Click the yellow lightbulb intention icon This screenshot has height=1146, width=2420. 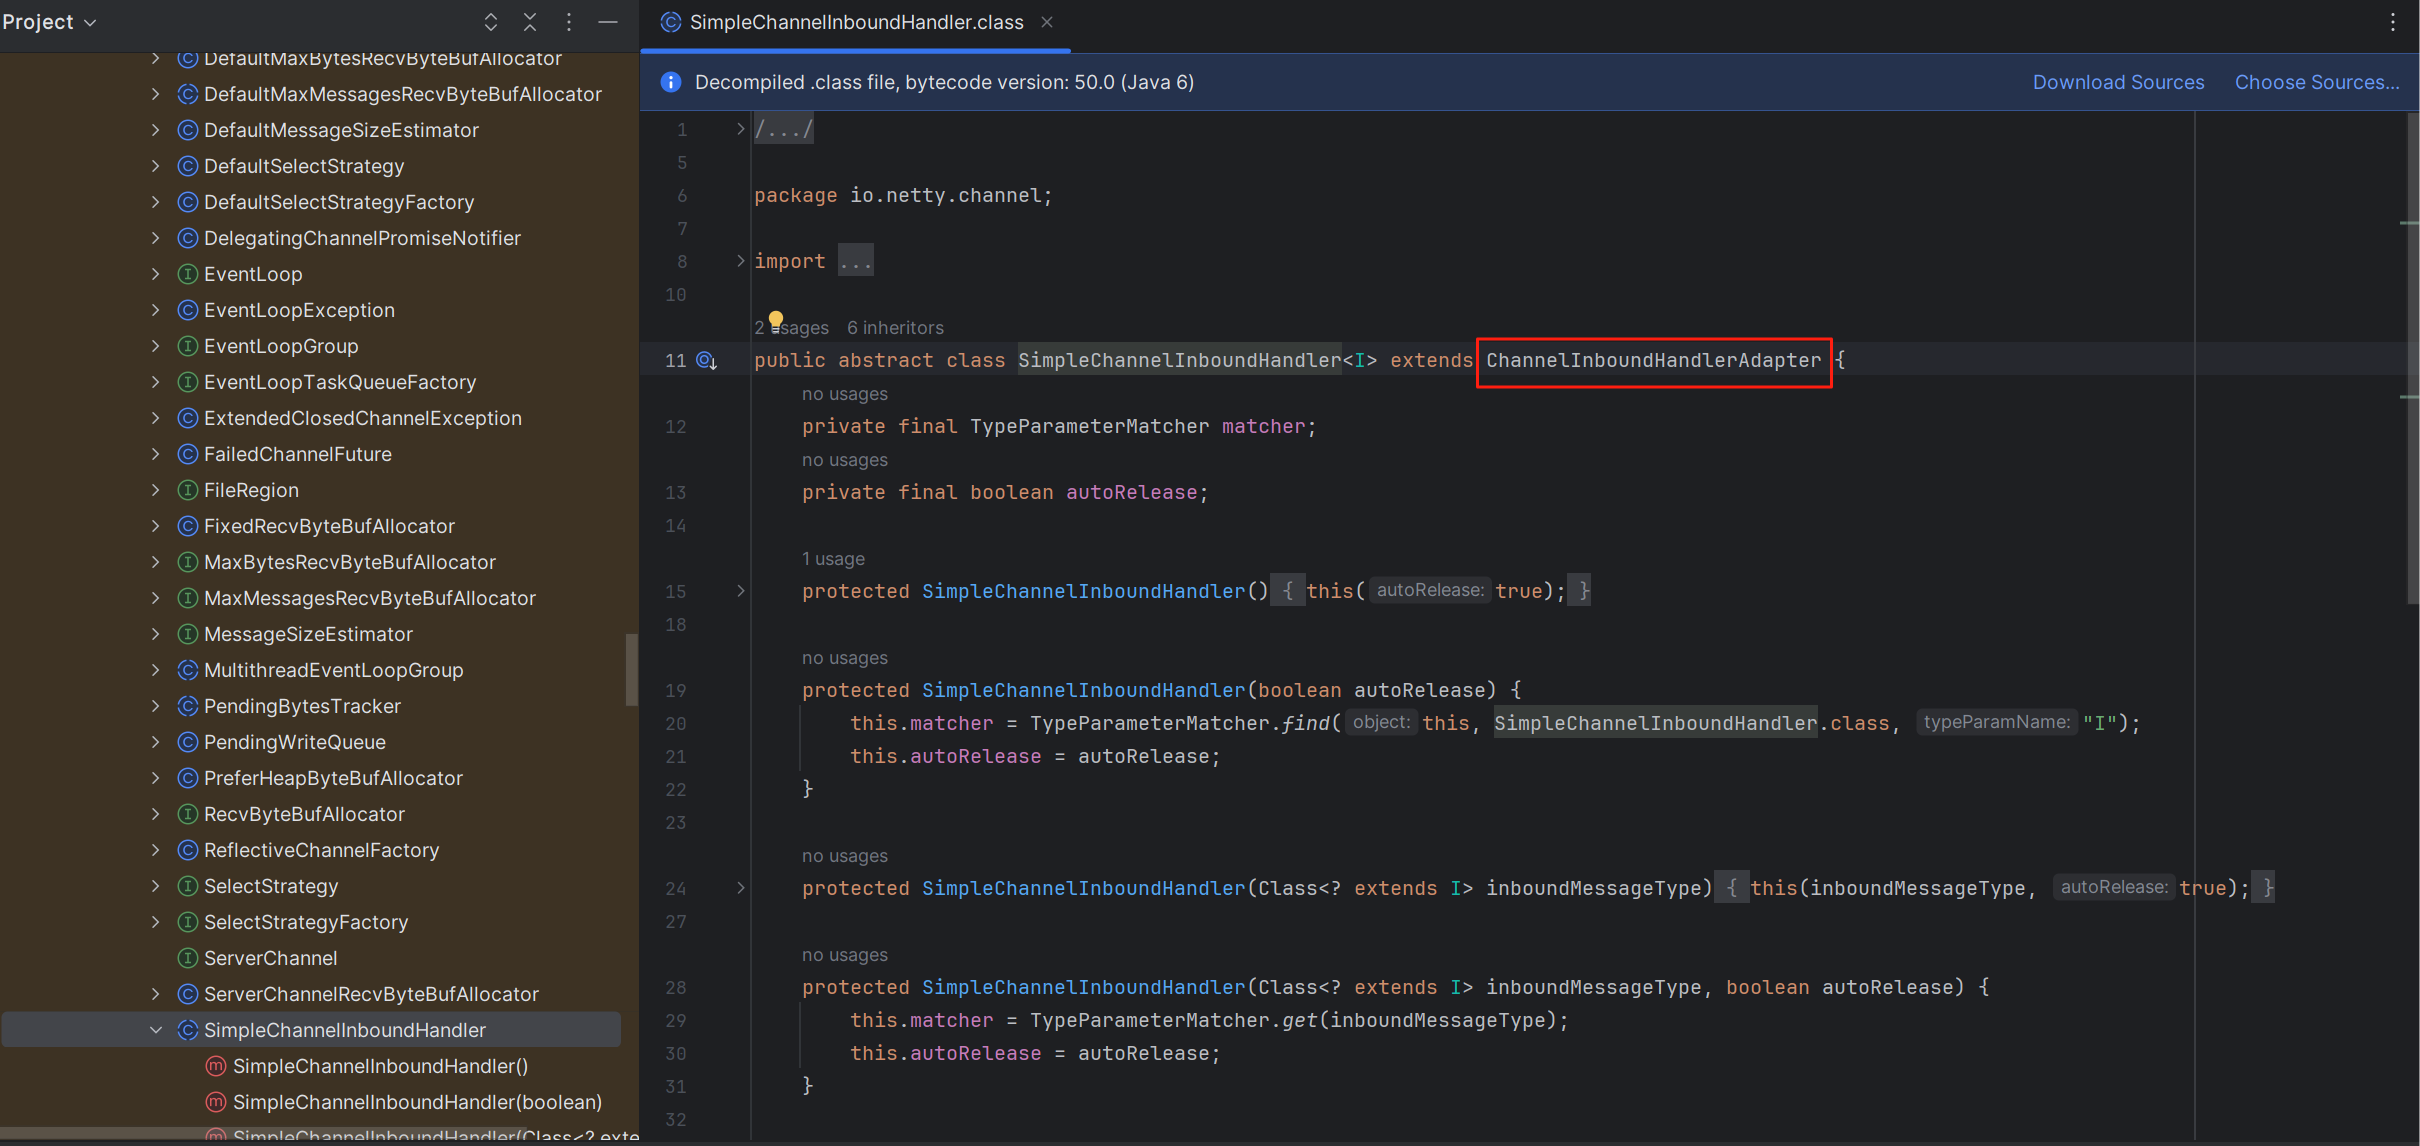776,321
